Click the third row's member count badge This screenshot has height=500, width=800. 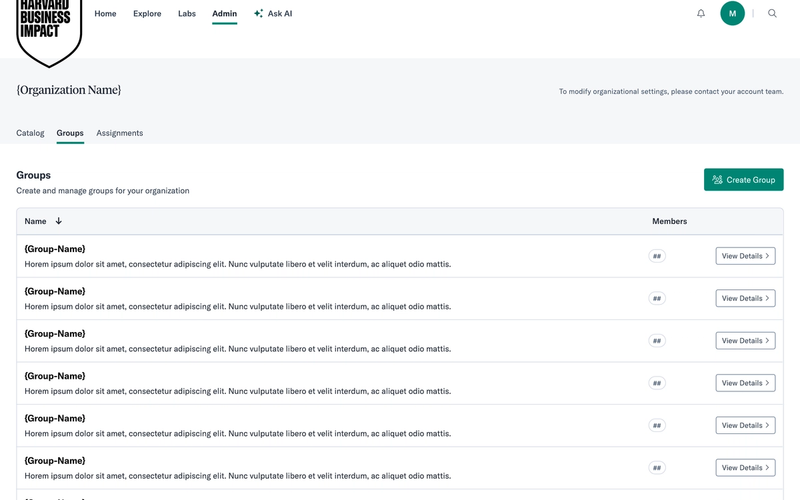click(x=657, y=341)
